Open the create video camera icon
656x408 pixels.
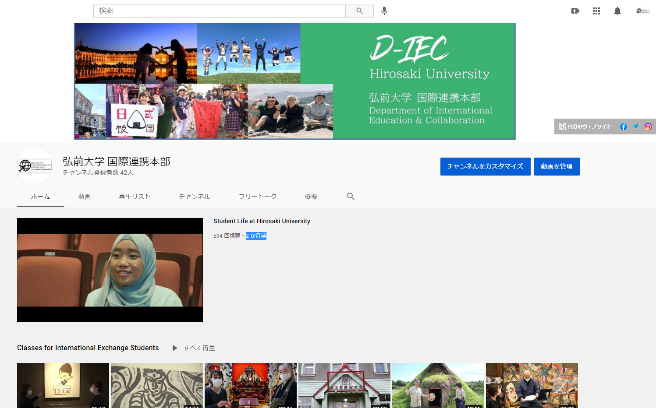tap(575, 11)
